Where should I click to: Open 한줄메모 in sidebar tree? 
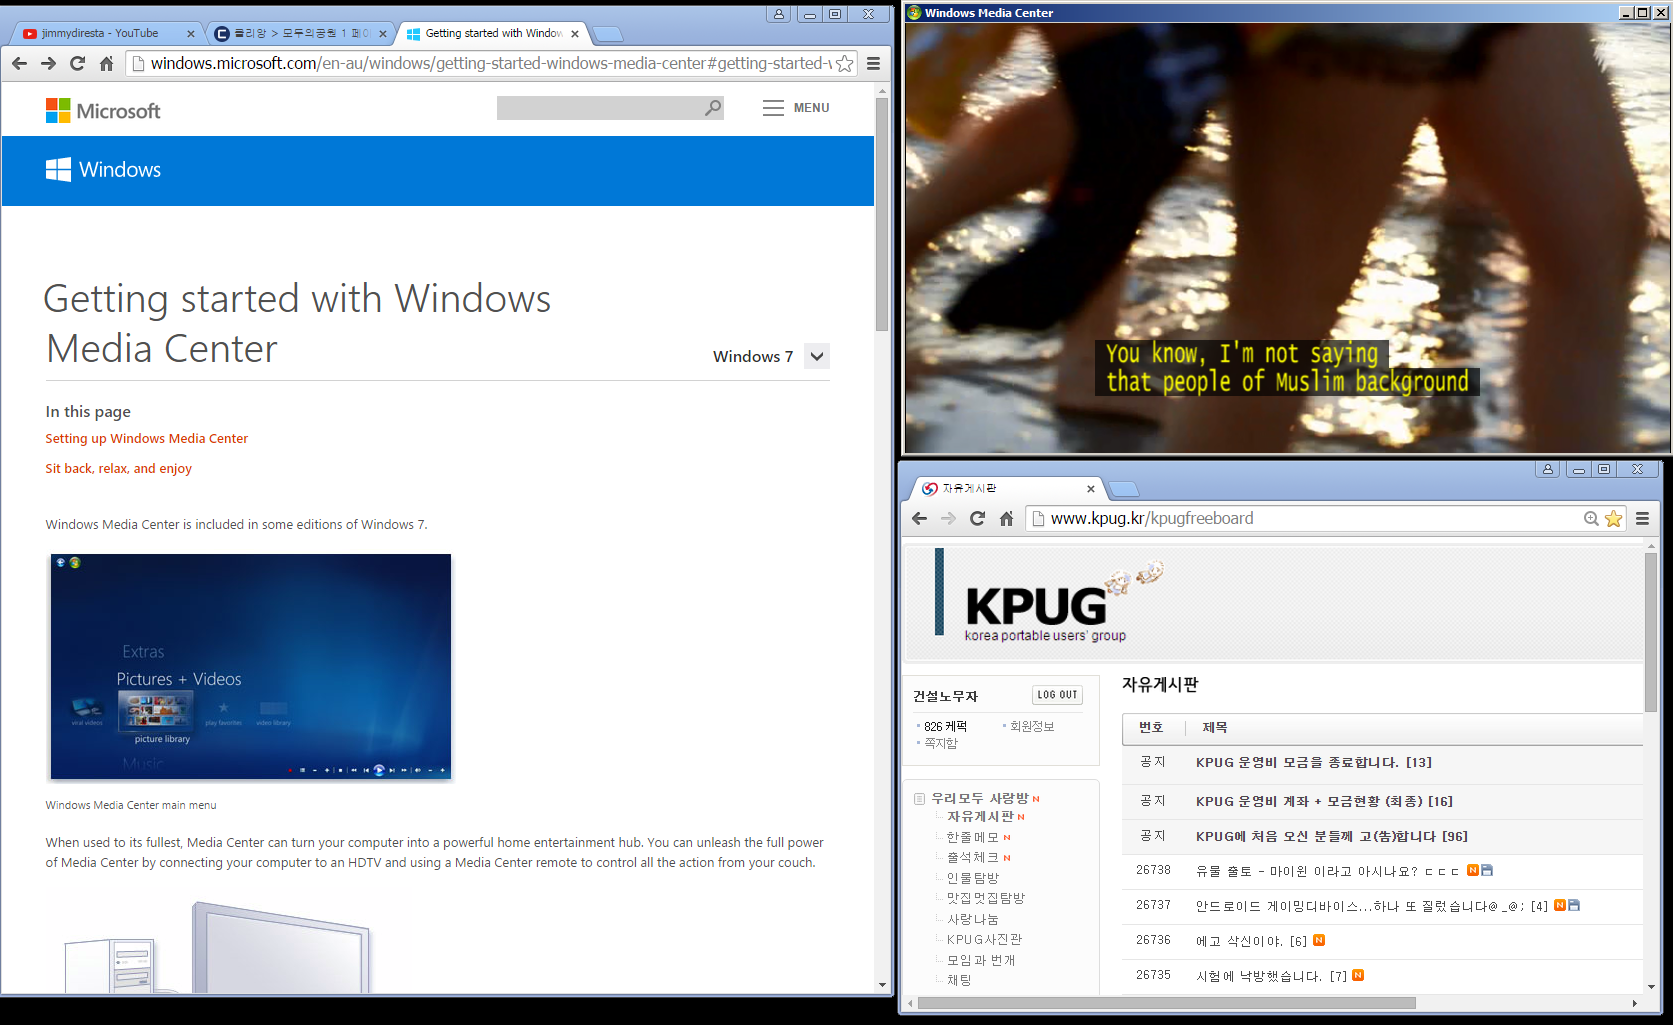pyautogui.click(x=972, y=837)
